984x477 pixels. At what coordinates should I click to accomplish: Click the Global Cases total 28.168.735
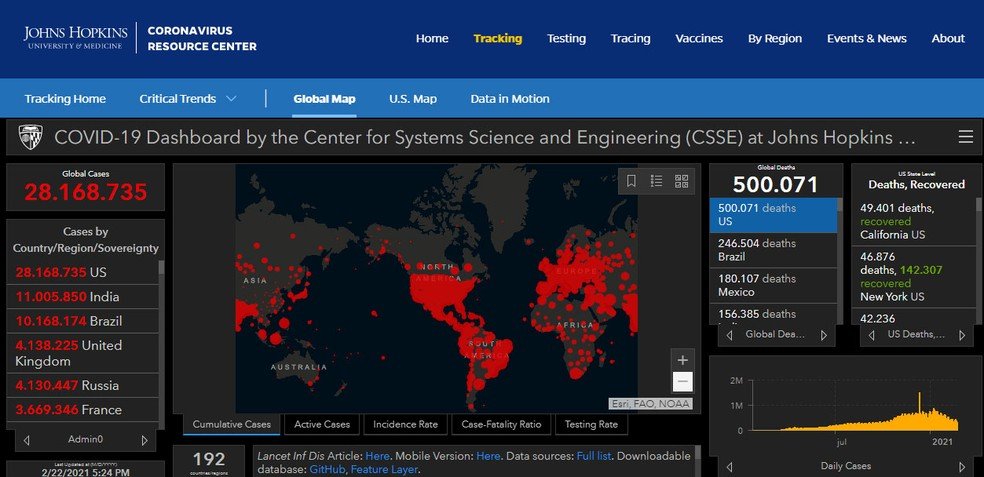pyautogui.click(x=85, y=193)
